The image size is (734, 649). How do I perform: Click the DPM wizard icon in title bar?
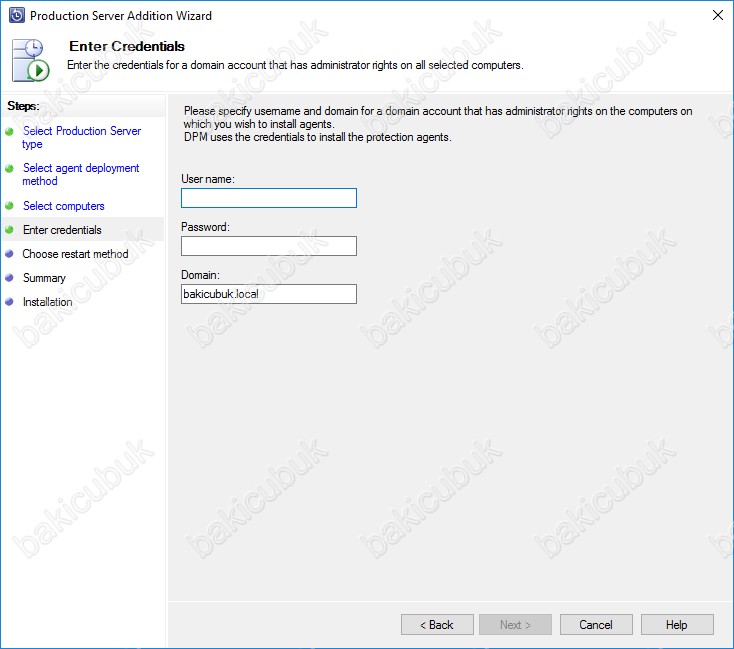(x=17, y=15)
